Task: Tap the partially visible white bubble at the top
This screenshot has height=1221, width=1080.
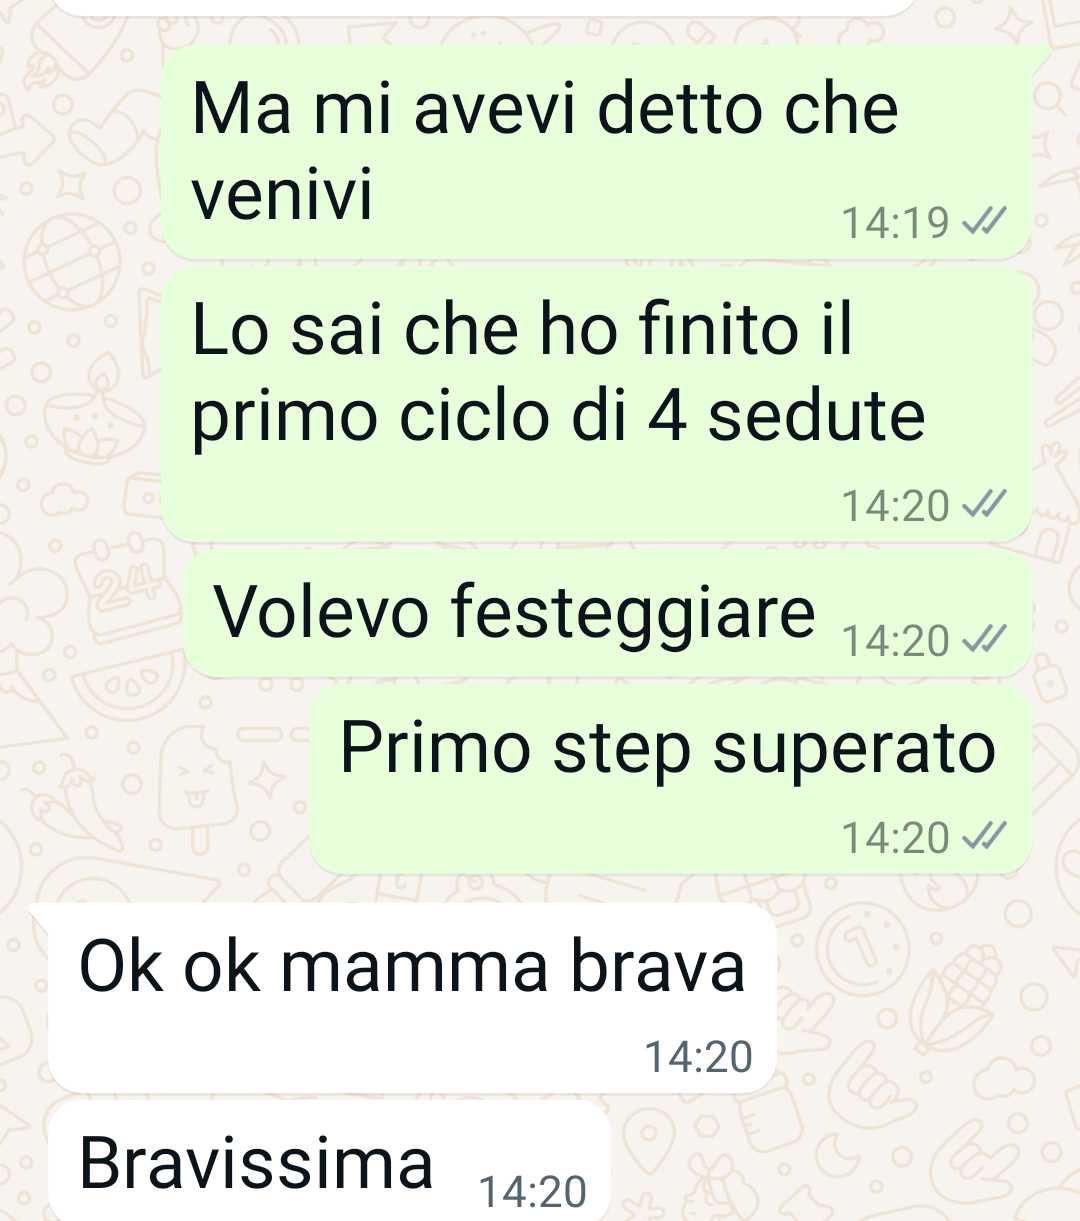Action: click(x=483, y=8)
